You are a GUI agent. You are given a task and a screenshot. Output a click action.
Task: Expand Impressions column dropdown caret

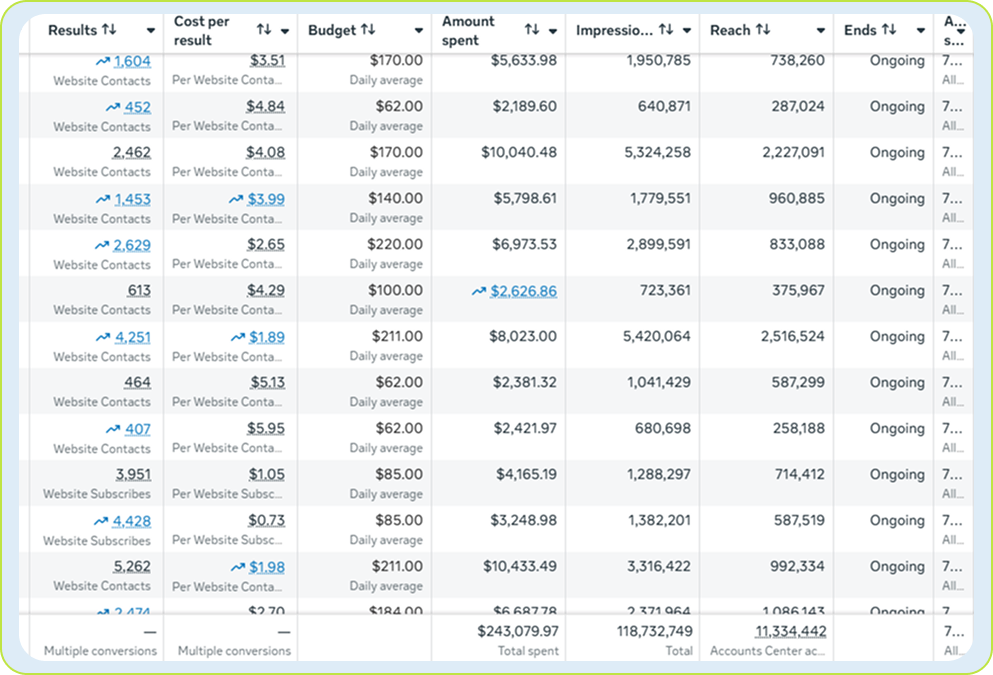tap(687, 31)
